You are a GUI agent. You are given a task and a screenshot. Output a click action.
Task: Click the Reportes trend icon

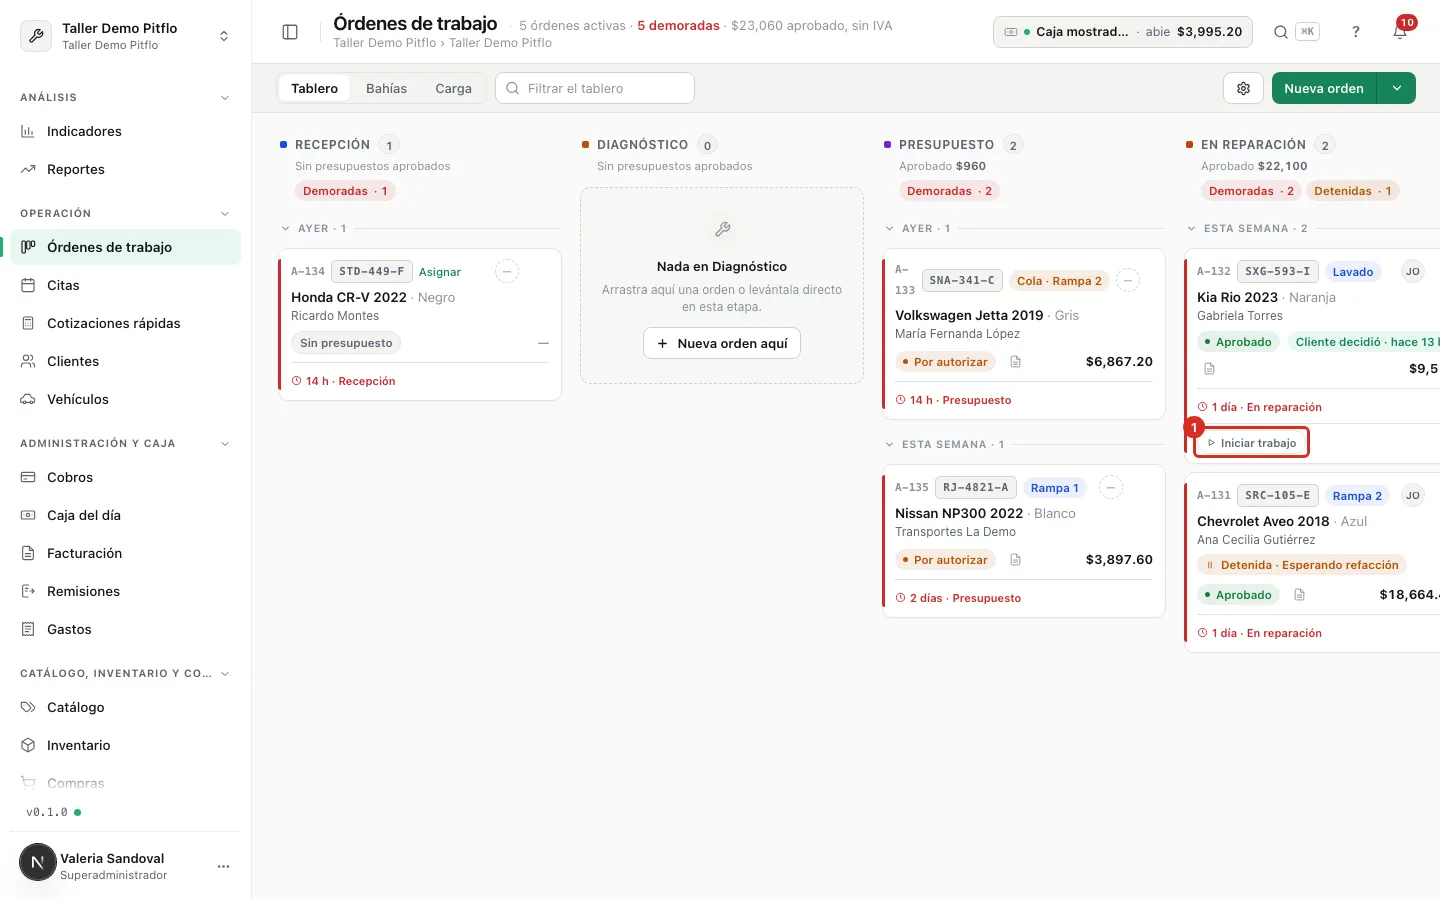point(28,169)
